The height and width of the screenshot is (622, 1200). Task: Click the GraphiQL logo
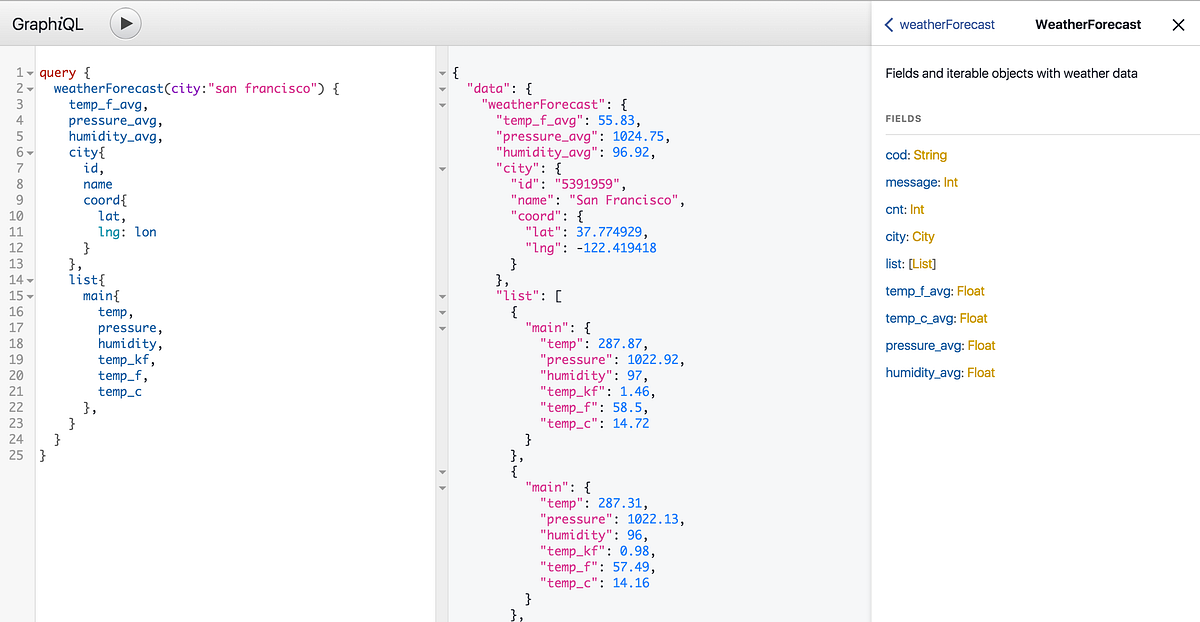tap(47, 23)
